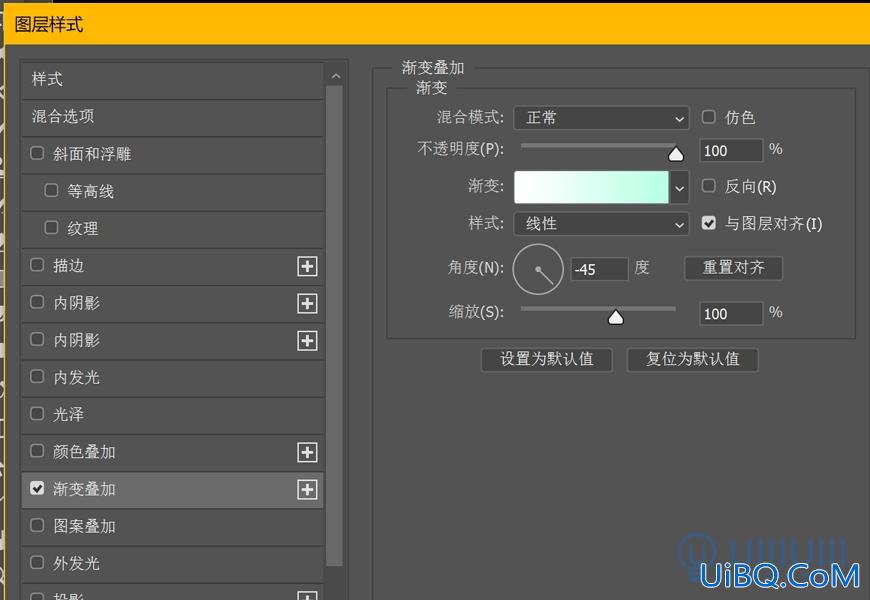
Task: Click the plus icon beside 颜色叠加
Action: pyautogui.click(x=307, y=452)
